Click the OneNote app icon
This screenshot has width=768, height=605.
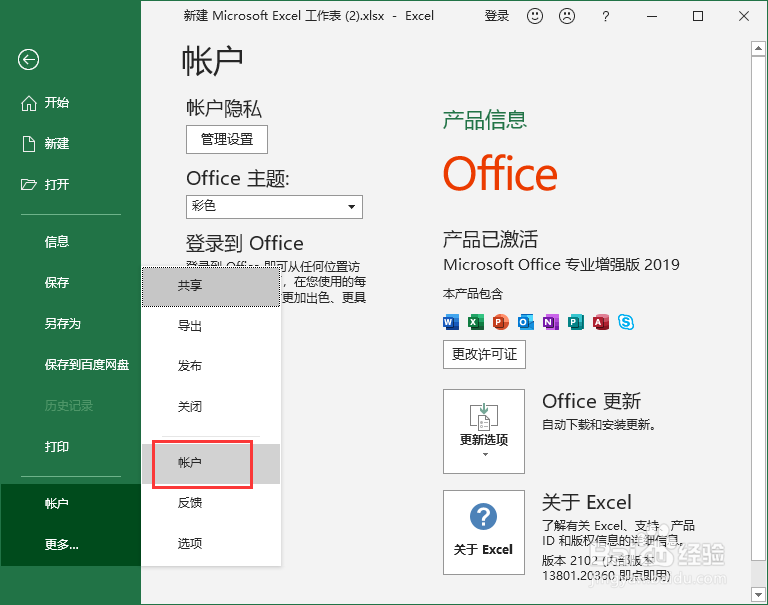[x=551, y=322]
